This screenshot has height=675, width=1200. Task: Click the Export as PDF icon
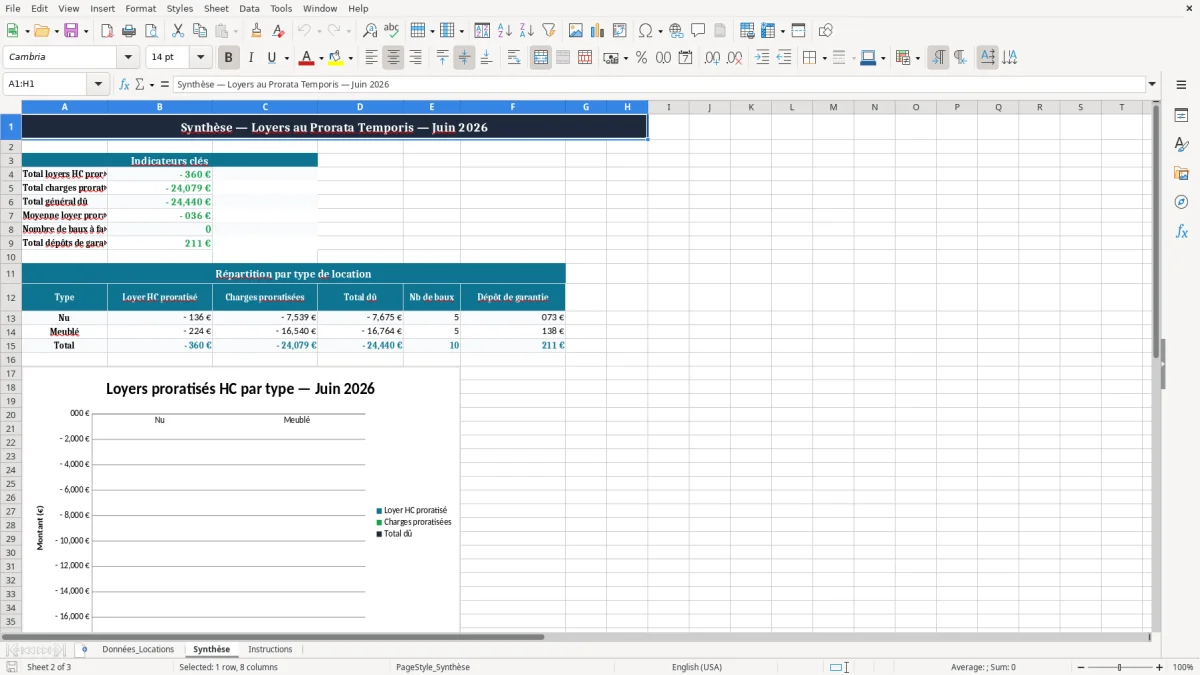point(107,31)
